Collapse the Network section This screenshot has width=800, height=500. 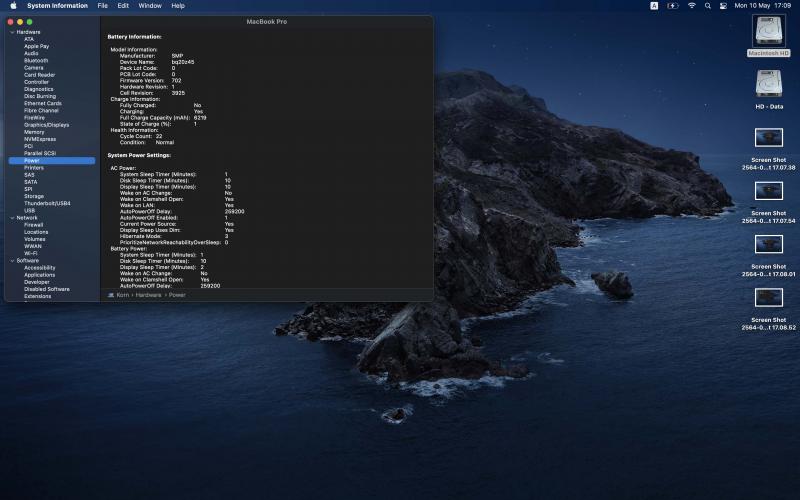[x=12, y=218]
